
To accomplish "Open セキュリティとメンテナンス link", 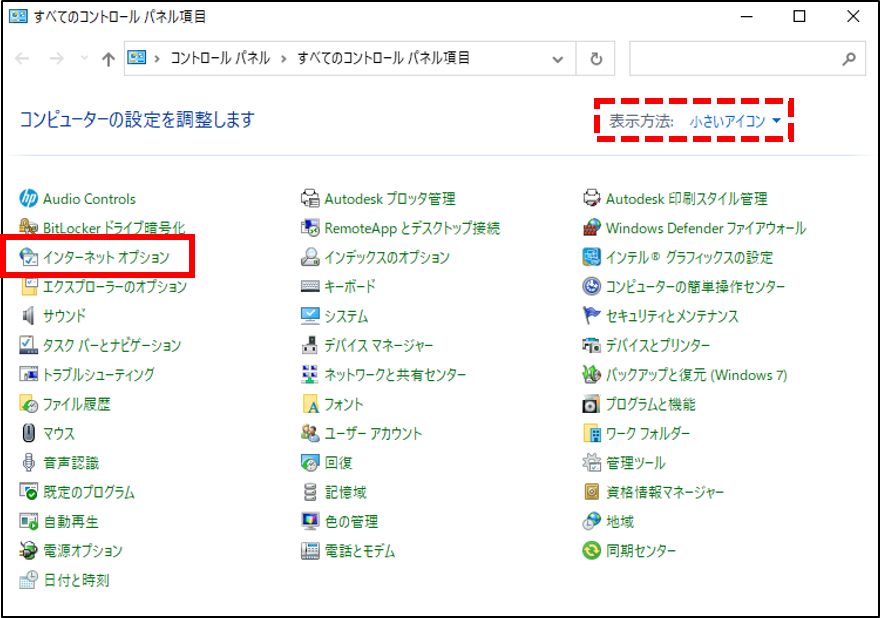I will coord(672,316).
